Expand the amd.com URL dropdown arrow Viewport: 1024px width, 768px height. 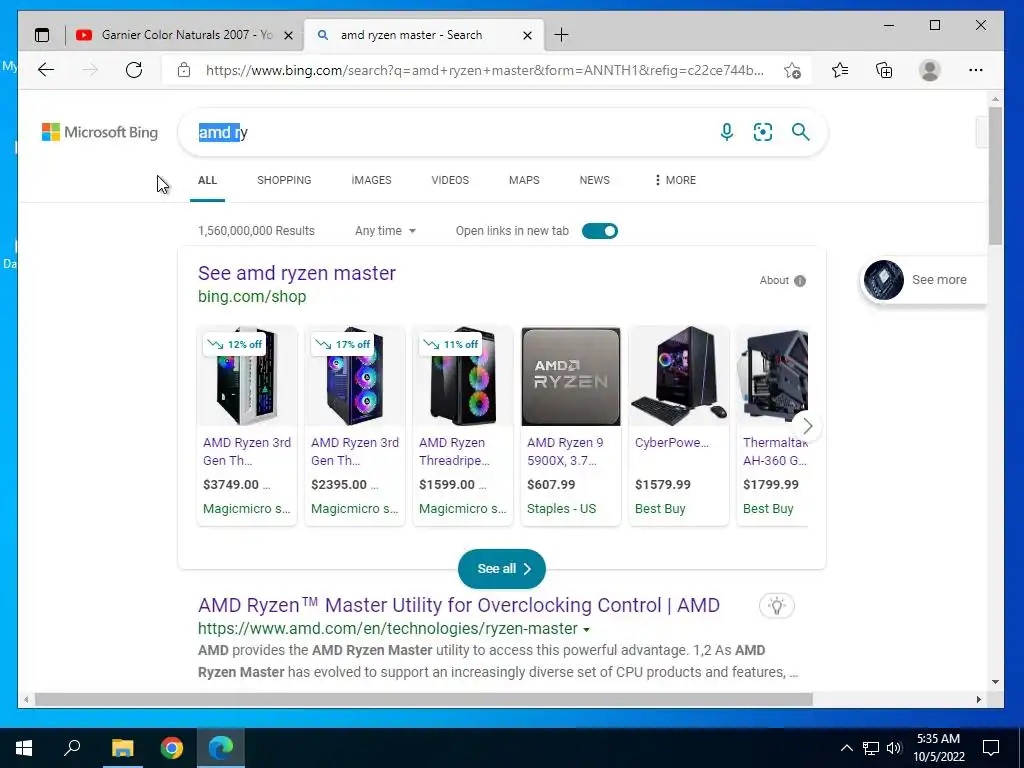coord(586,630)
